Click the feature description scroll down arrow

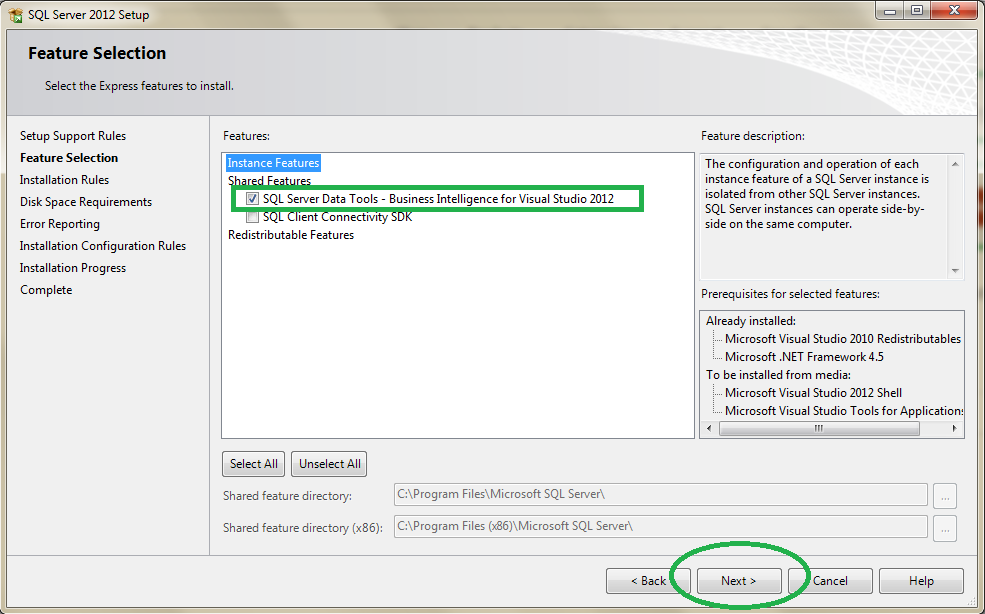point(955,271)
